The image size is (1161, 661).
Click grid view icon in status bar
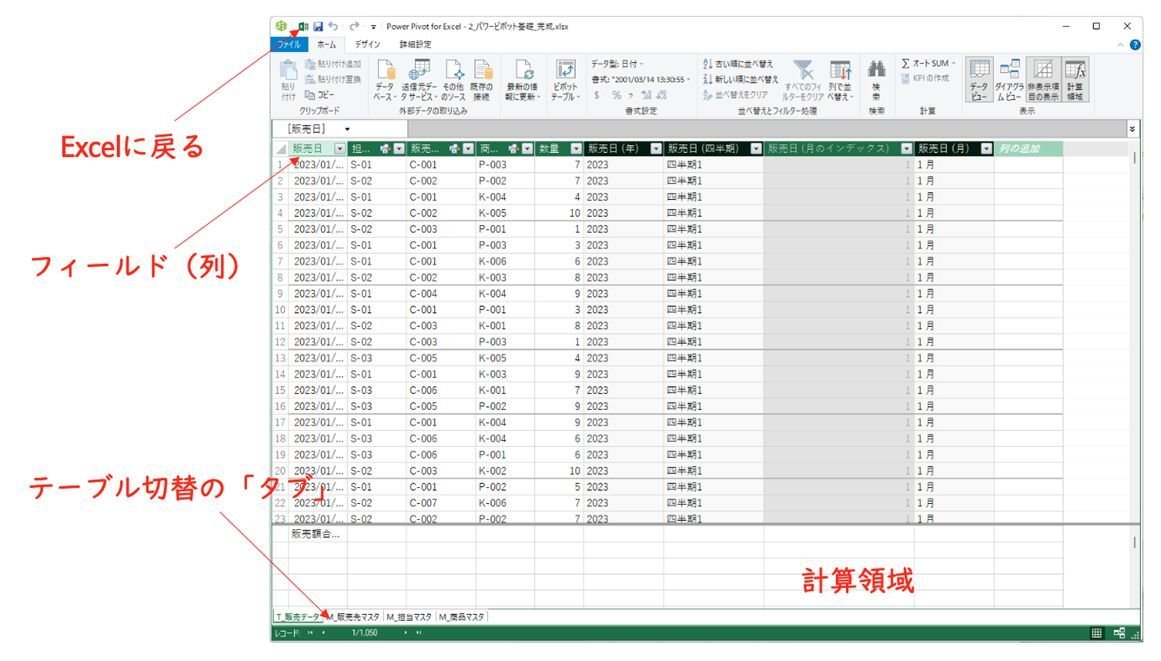point(1097,634)
